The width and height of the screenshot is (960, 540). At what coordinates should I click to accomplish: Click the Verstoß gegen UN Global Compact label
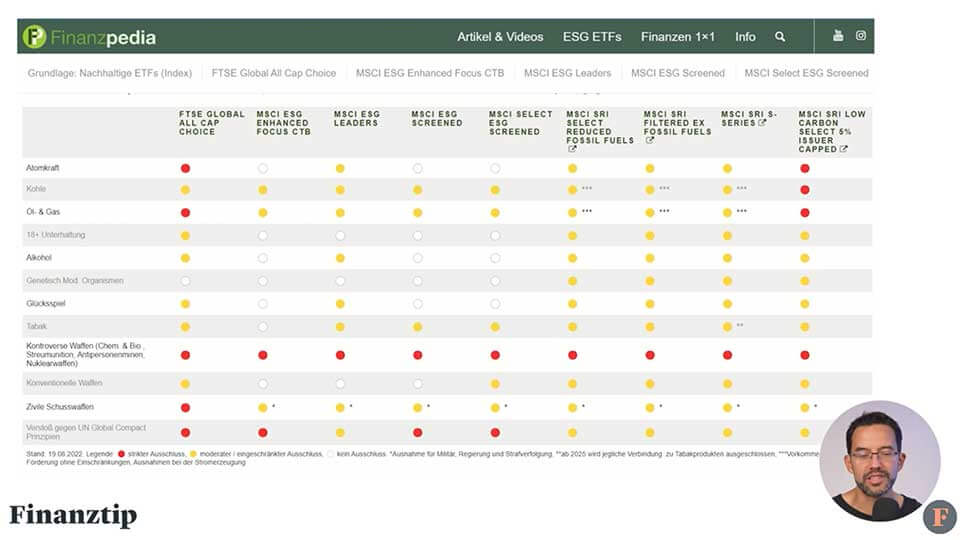86,432
